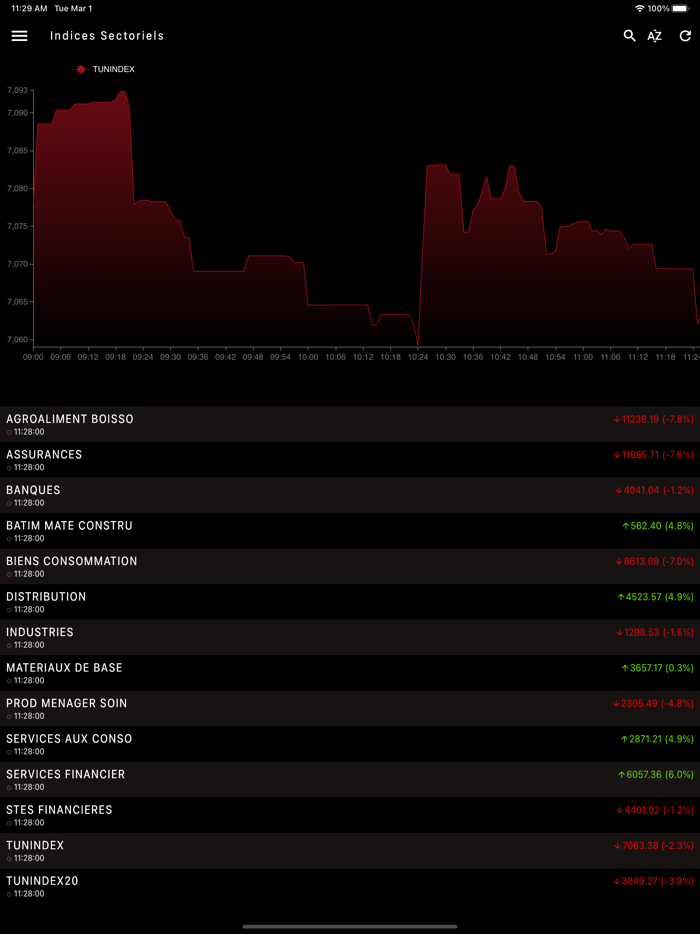Tap value 4523.57 (4.9%)

(x=655, y=597)
